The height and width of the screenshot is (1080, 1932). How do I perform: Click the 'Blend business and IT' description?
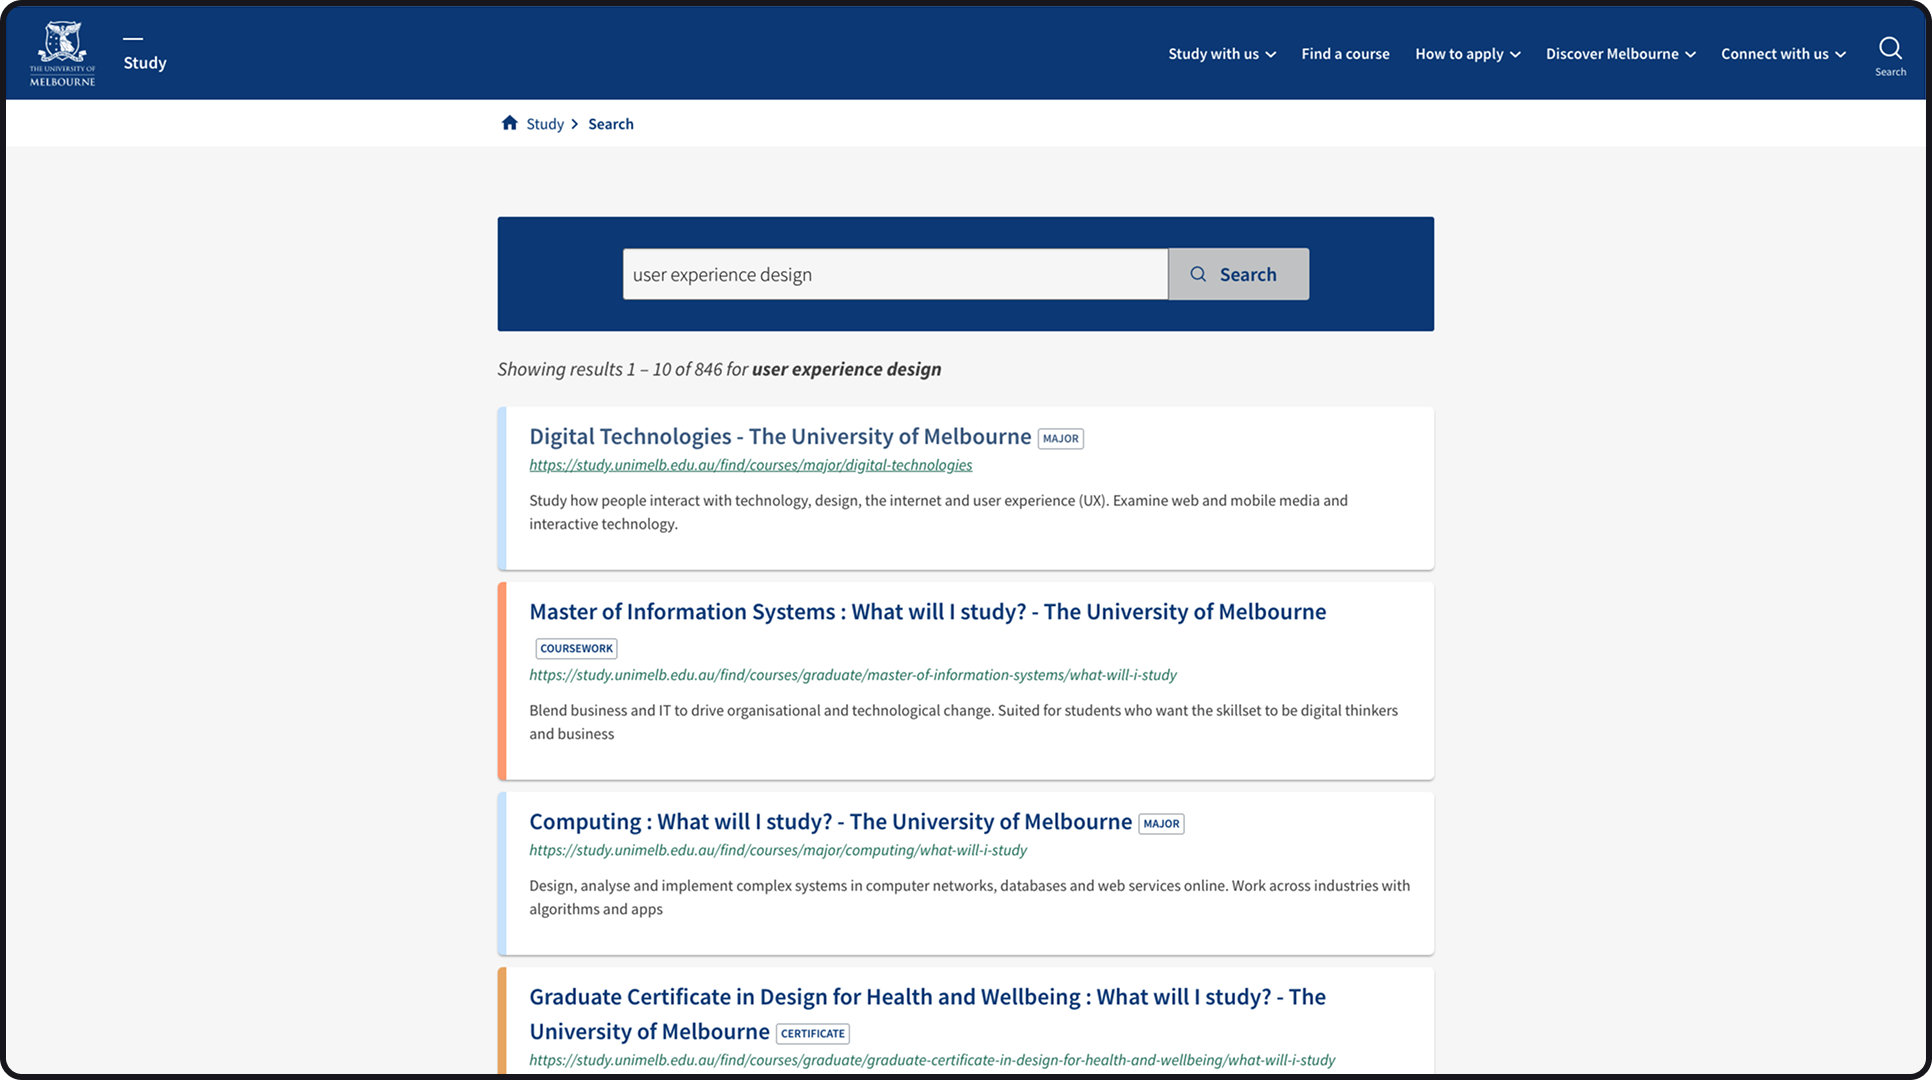963,722
